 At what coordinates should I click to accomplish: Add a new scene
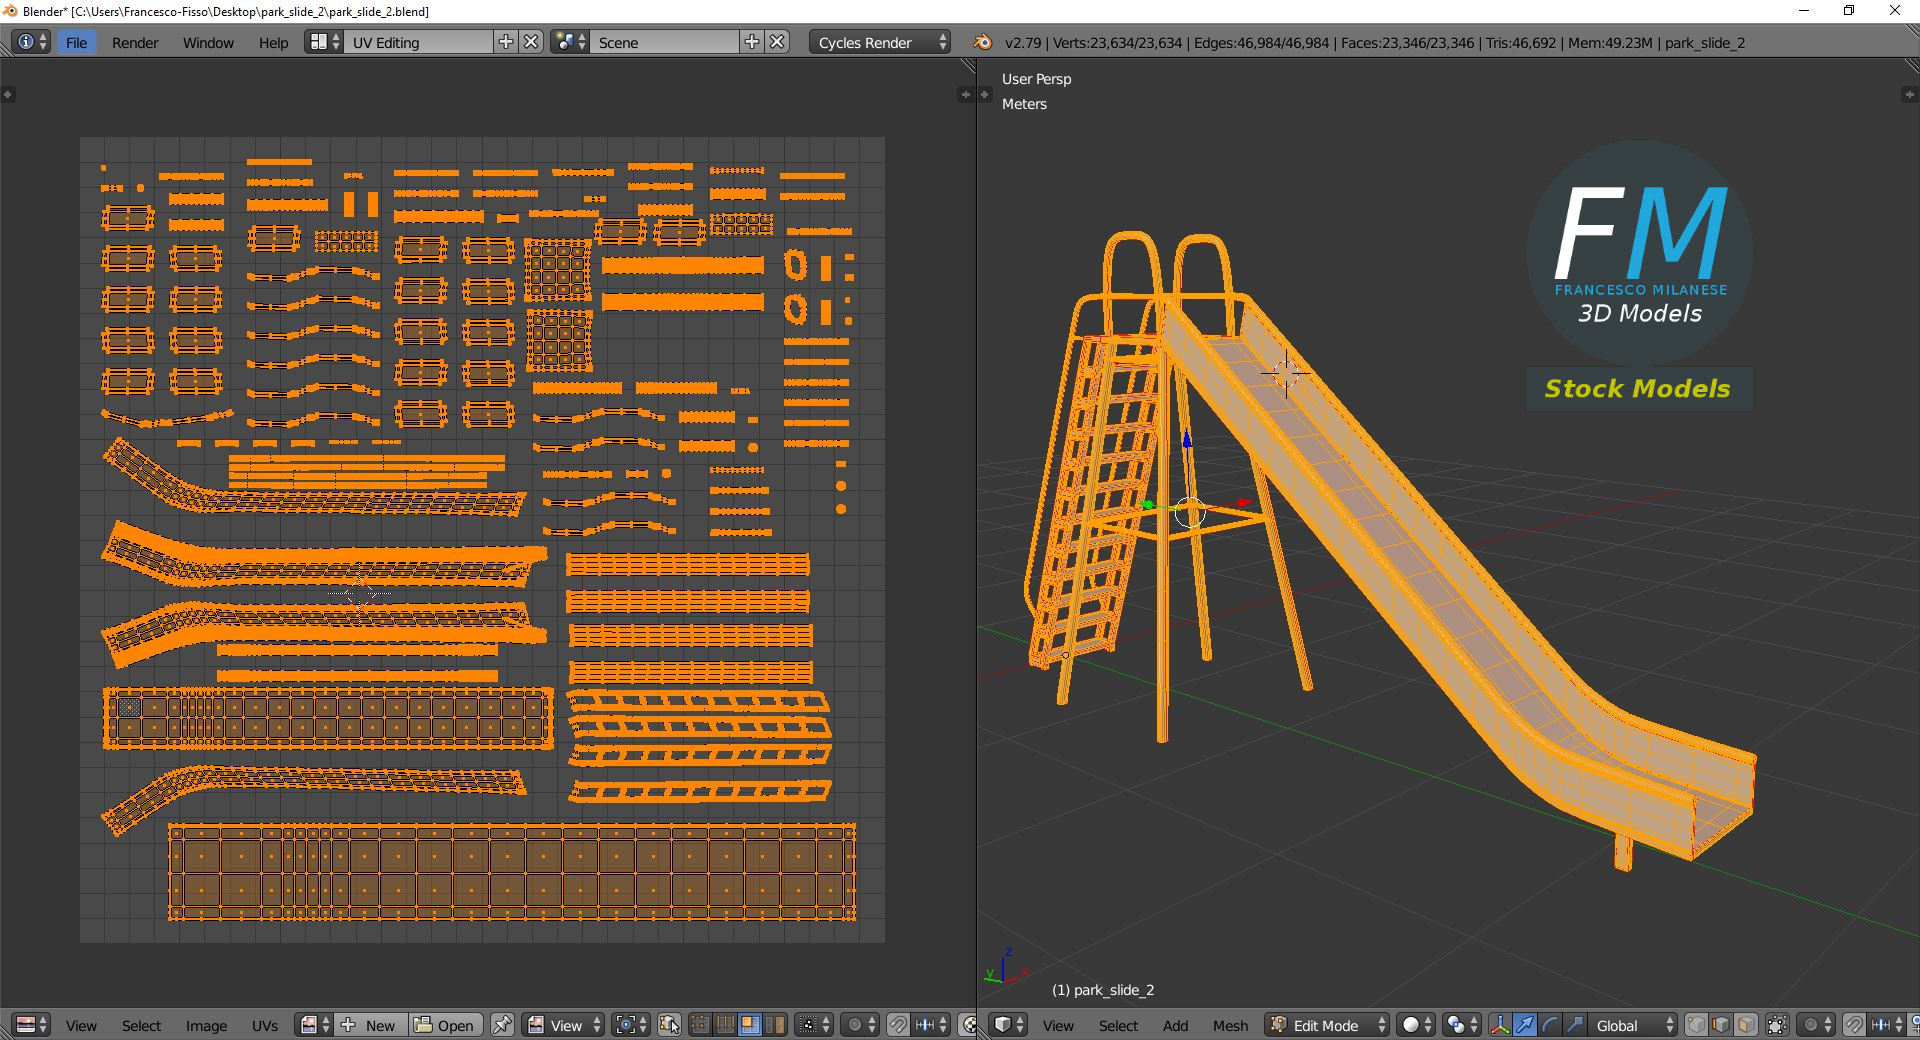point(752,42)
